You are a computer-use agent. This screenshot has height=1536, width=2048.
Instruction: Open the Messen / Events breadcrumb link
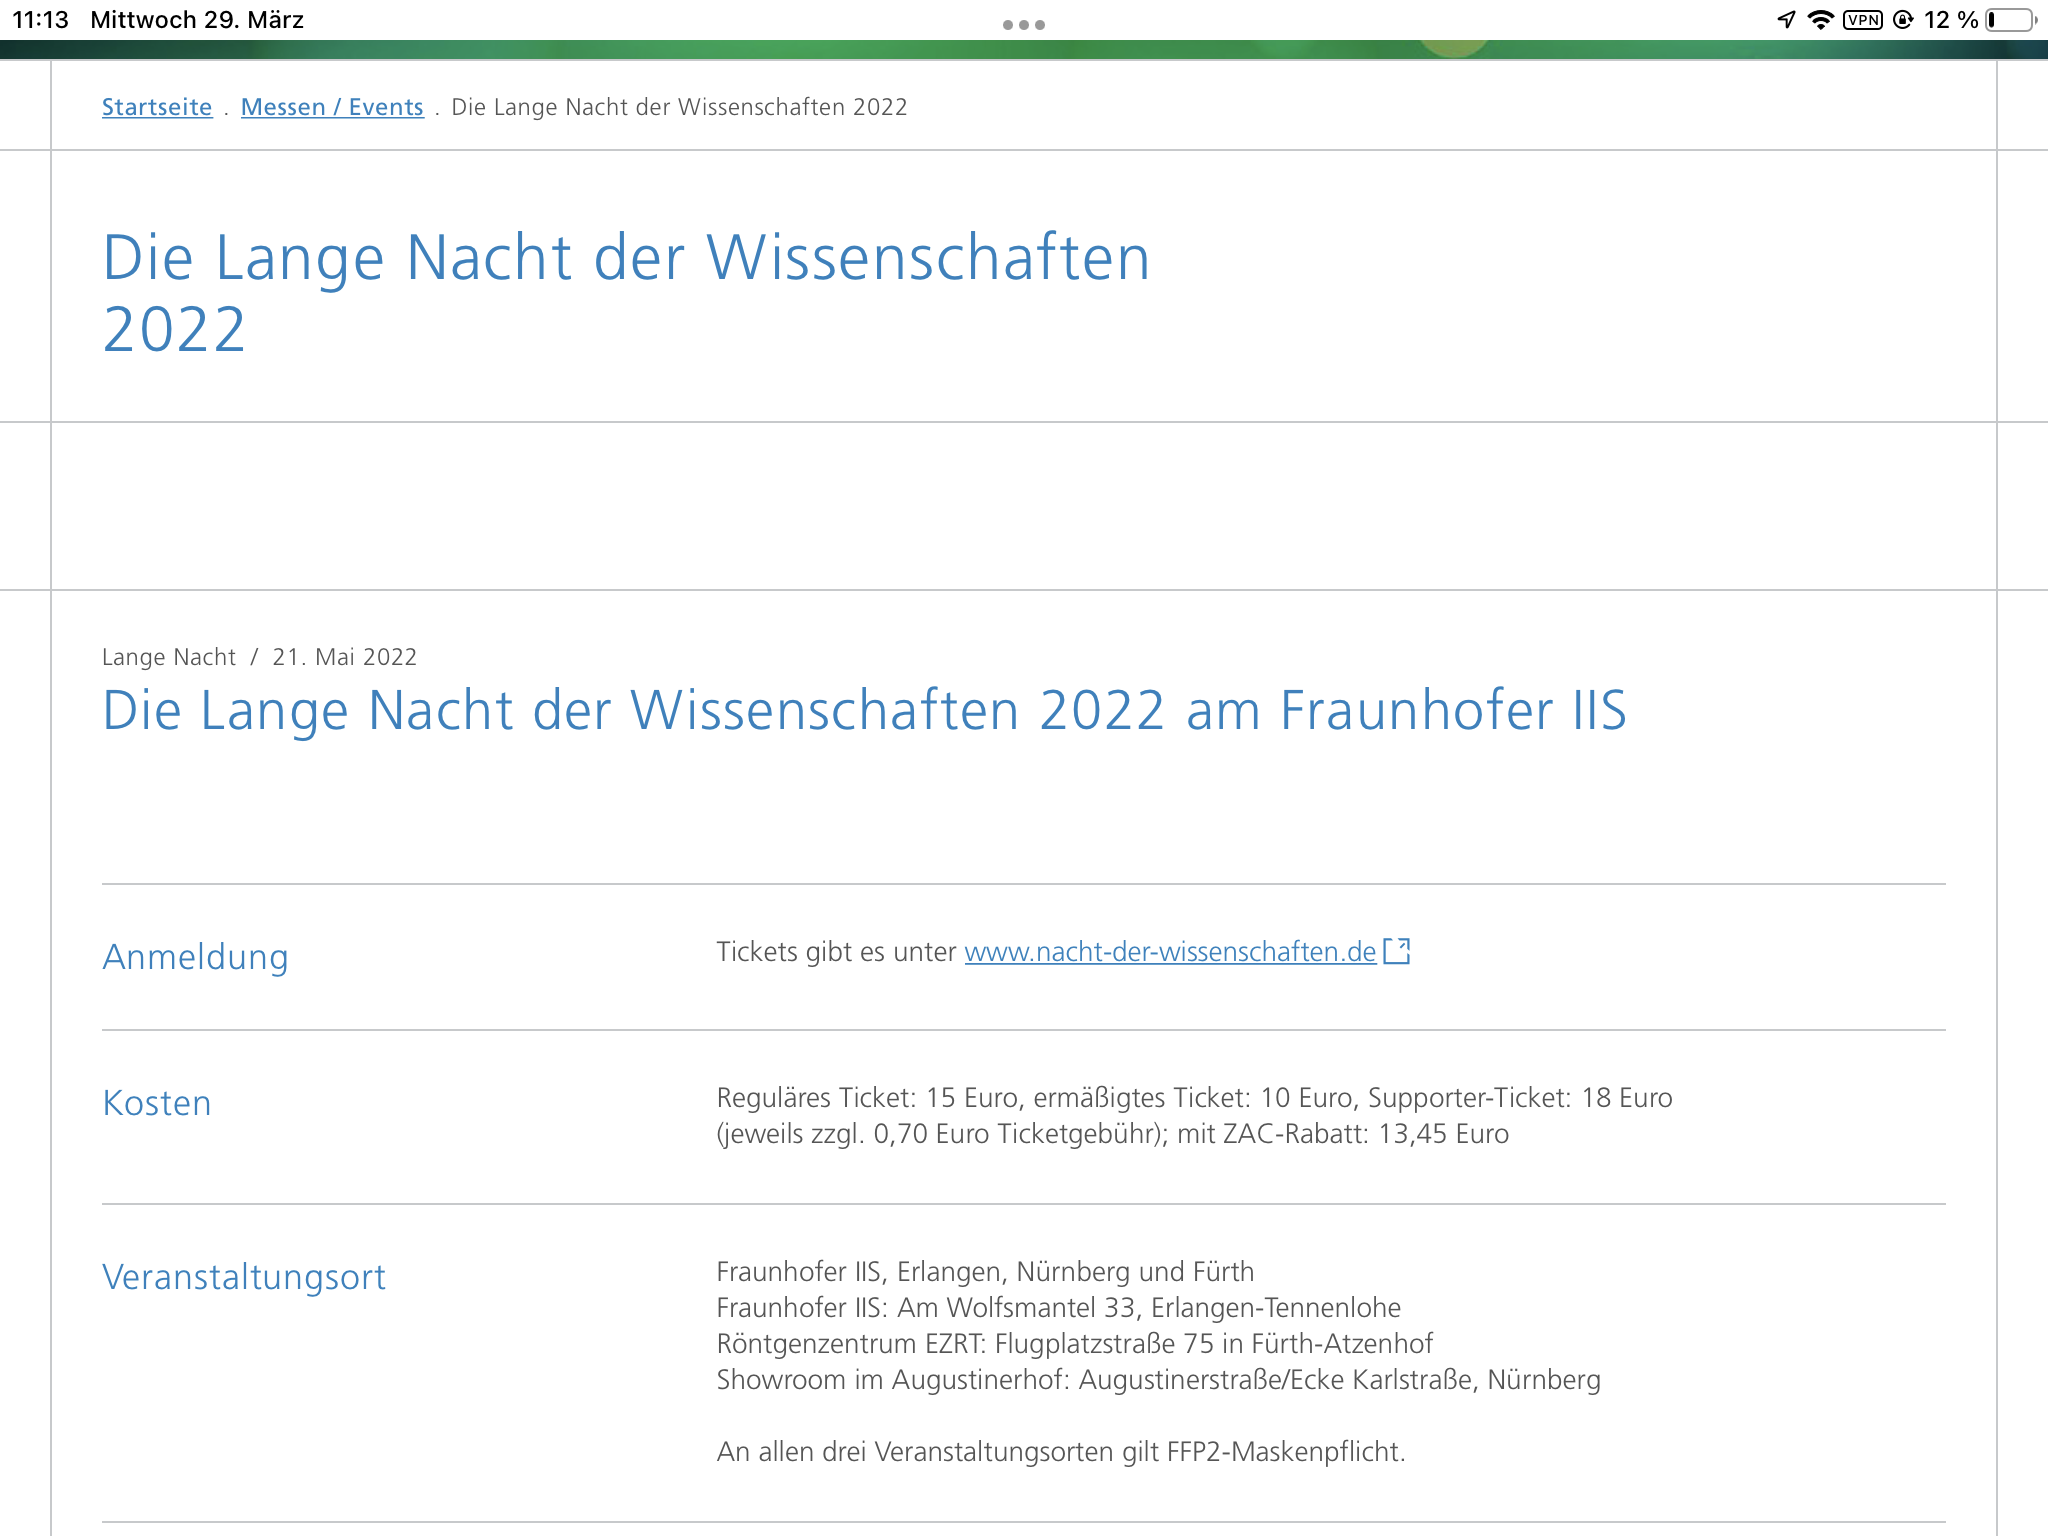click(x=332, y=107)
